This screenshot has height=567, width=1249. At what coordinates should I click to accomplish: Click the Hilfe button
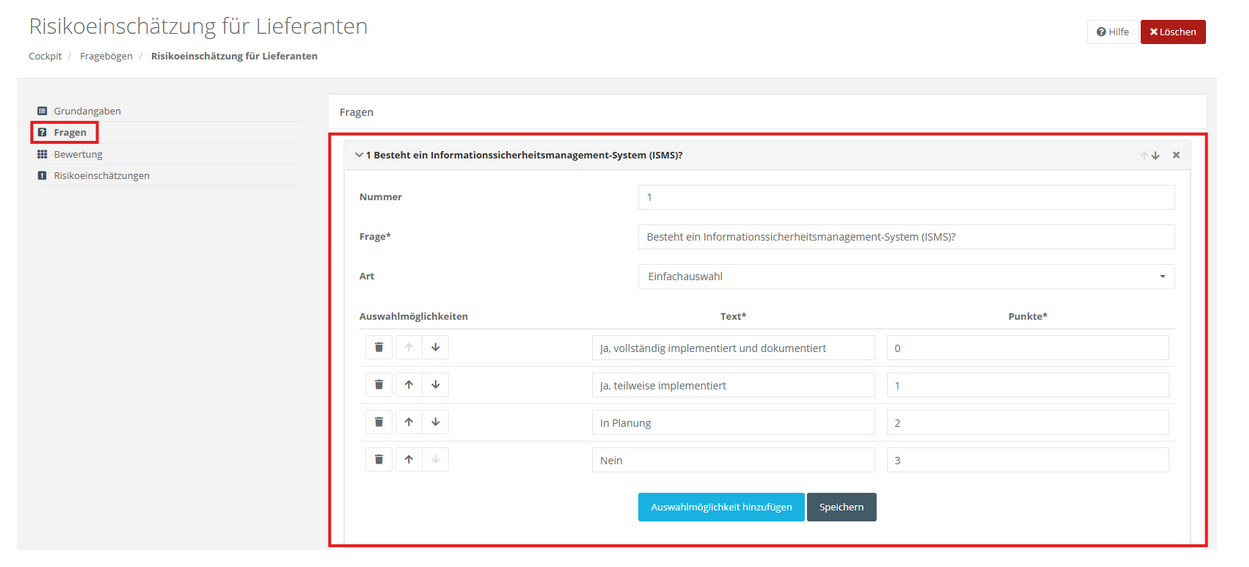pyautogui.click(x=1112, y=32)
